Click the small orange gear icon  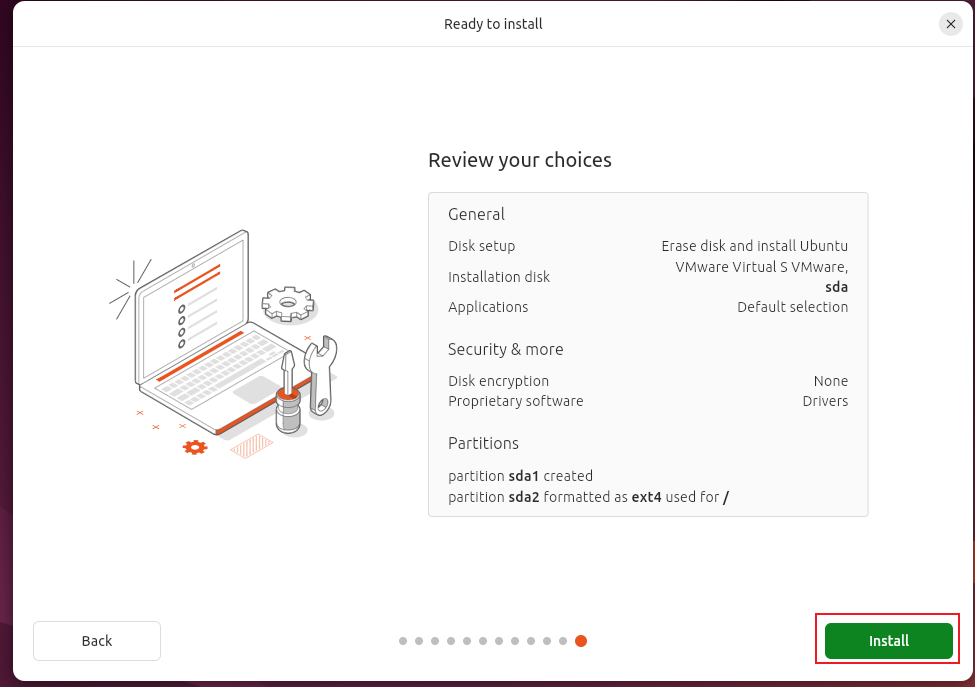point(194,447)
